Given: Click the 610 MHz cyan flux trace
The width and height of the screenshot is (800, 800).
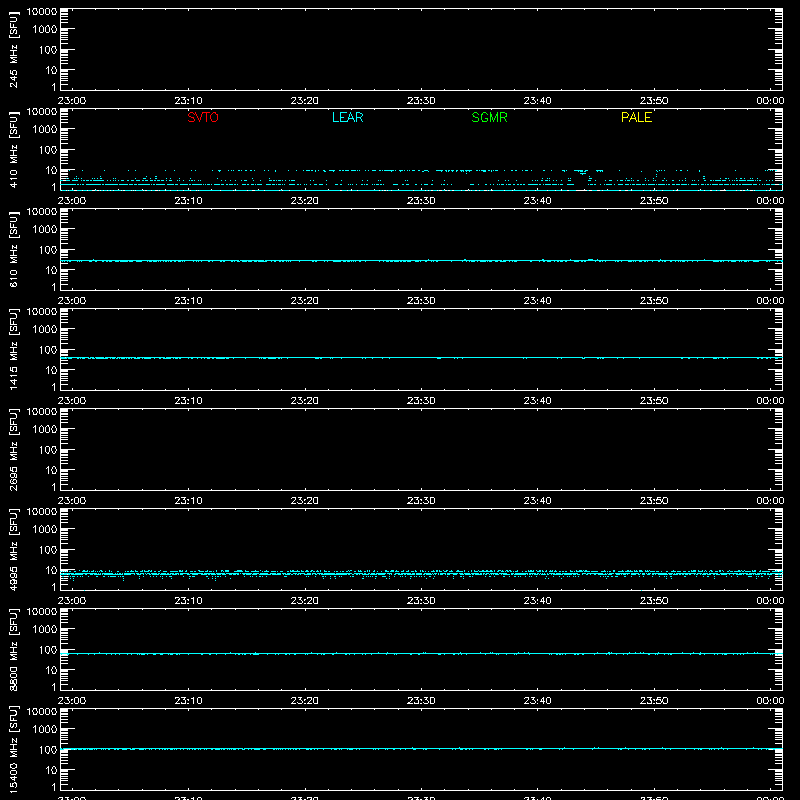Looking at the screenshot, I should pyautogui.click(x=421, y=261).
